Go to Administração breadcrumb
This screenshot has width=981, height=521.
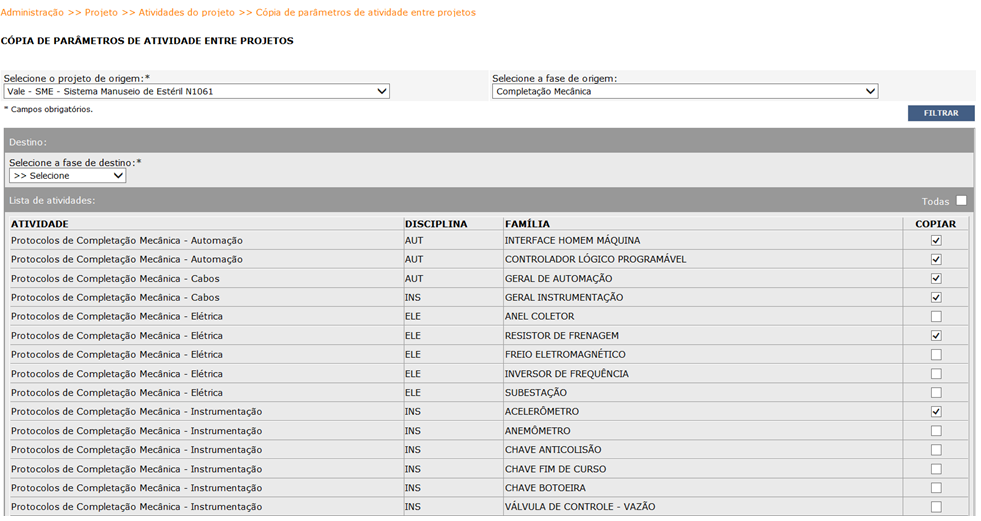click(32, 13)
